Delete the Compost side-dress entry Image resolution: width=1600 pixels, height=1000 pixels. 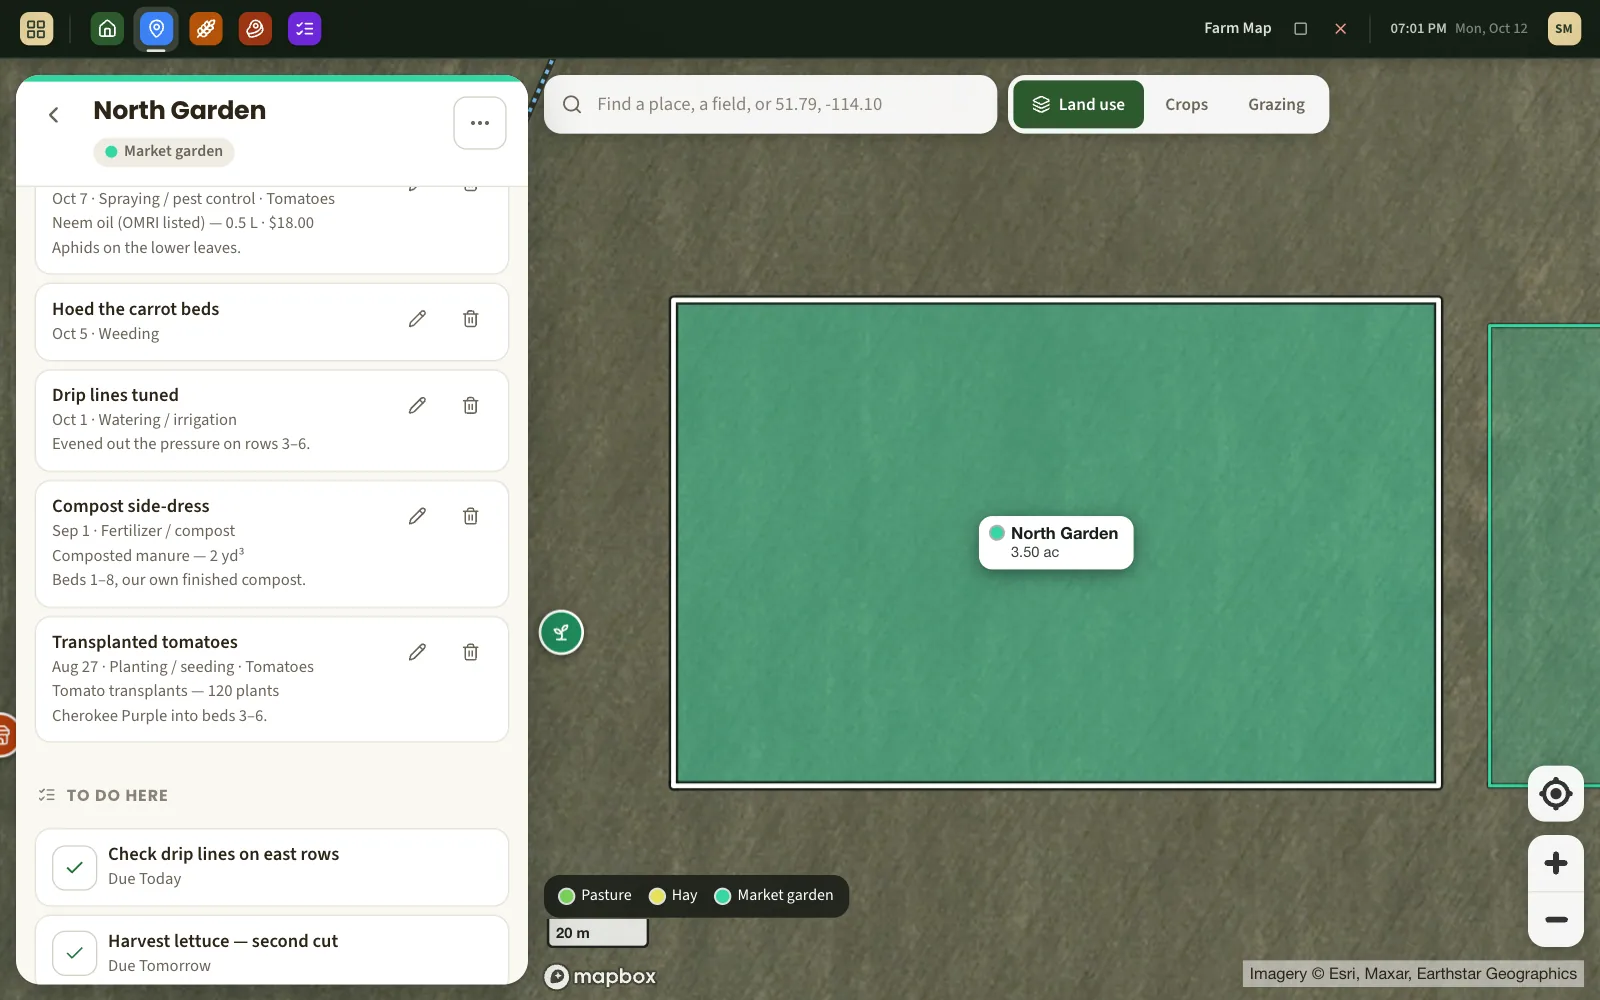click(x=470, y=516)
